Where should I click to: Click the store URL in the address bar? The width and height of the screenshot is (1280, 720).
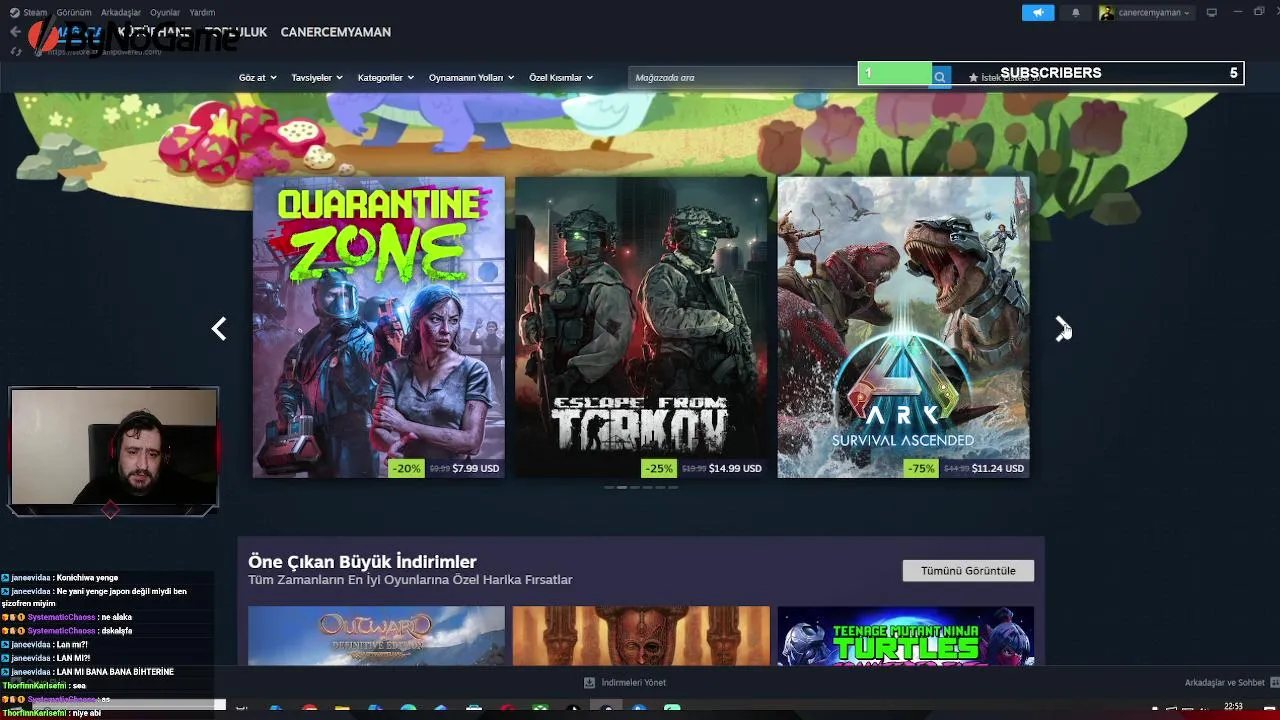(105, 51)
